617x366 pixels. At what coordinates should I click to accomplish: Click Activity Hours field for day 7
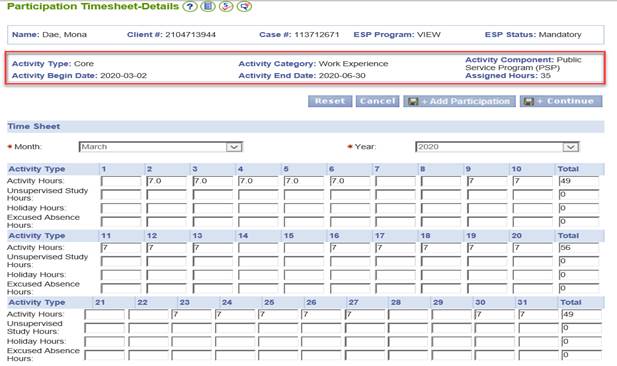(395, 181)
